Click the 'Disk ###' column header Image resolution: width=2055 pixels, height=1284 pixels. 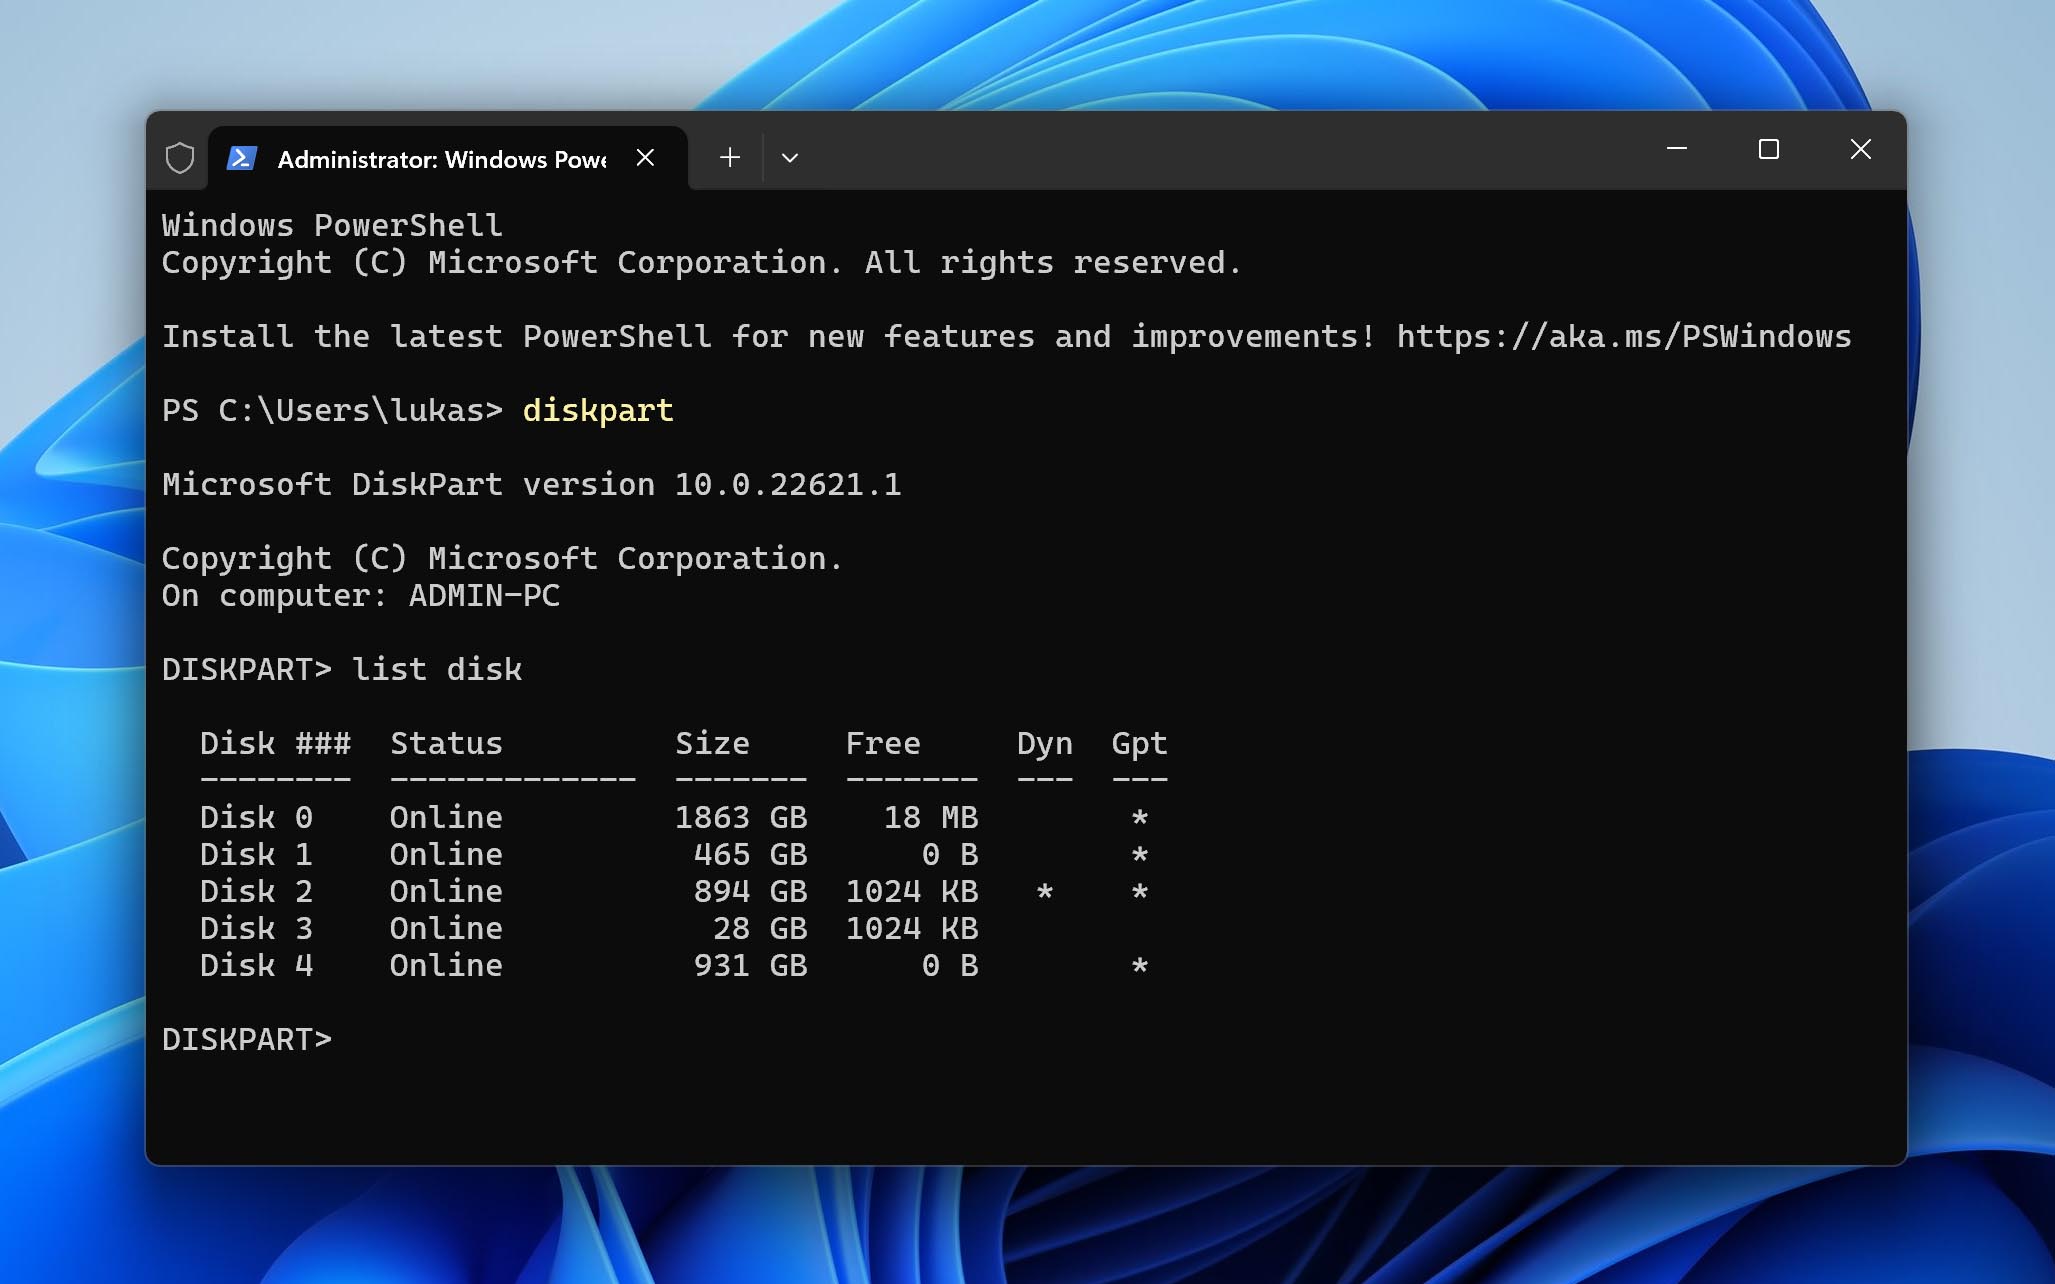[275, 743]
